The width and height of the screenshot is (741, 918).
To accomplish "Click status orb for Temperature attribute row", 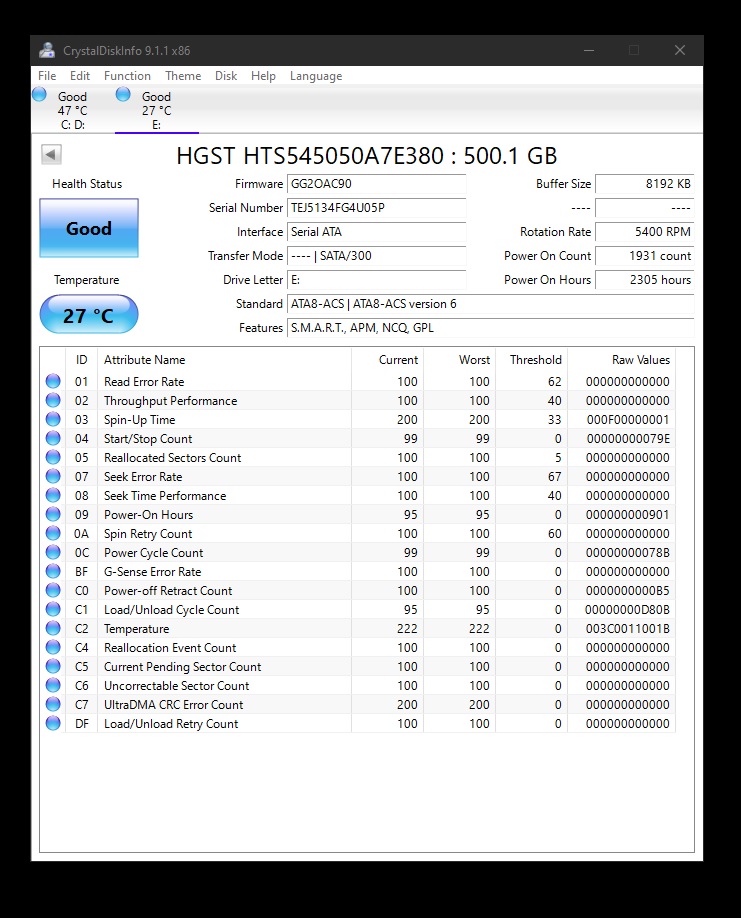I will point(53,629).
